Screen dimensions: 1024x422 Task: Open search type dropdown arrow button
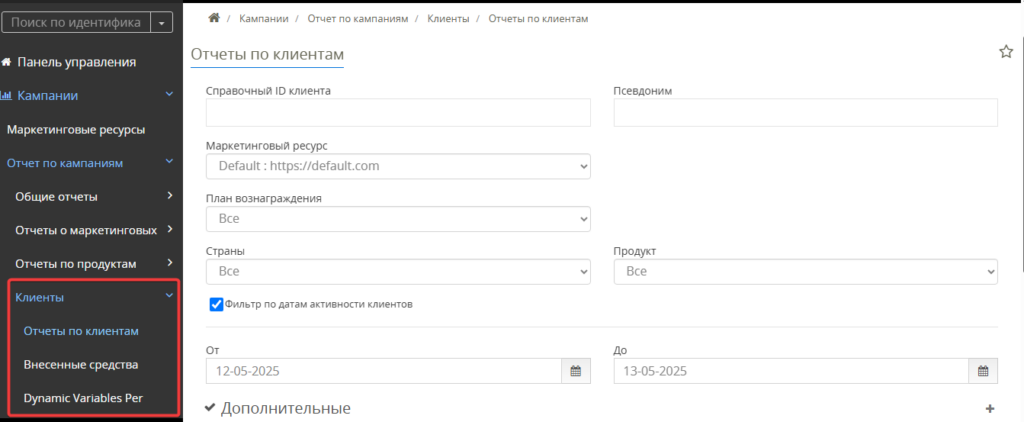pyautogui.click(x=161, y=23)
